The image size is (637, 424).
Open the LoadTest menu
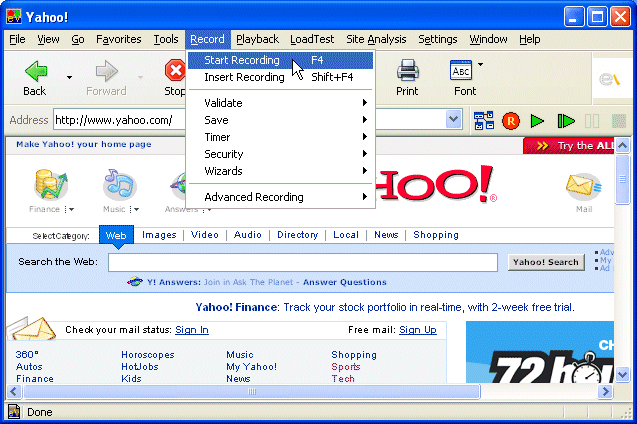312,39
